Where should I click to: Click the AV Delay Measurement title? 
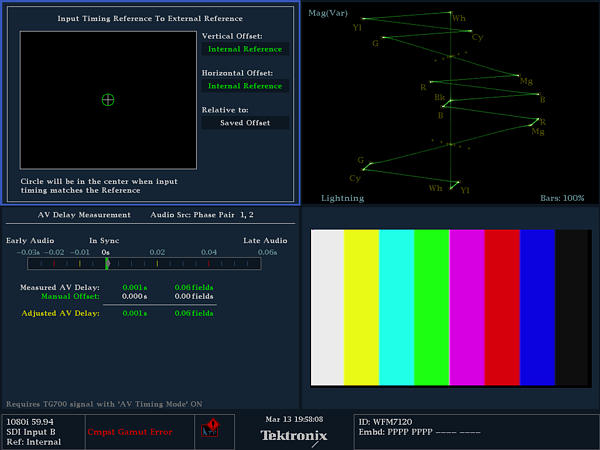(x=84, y=215)
